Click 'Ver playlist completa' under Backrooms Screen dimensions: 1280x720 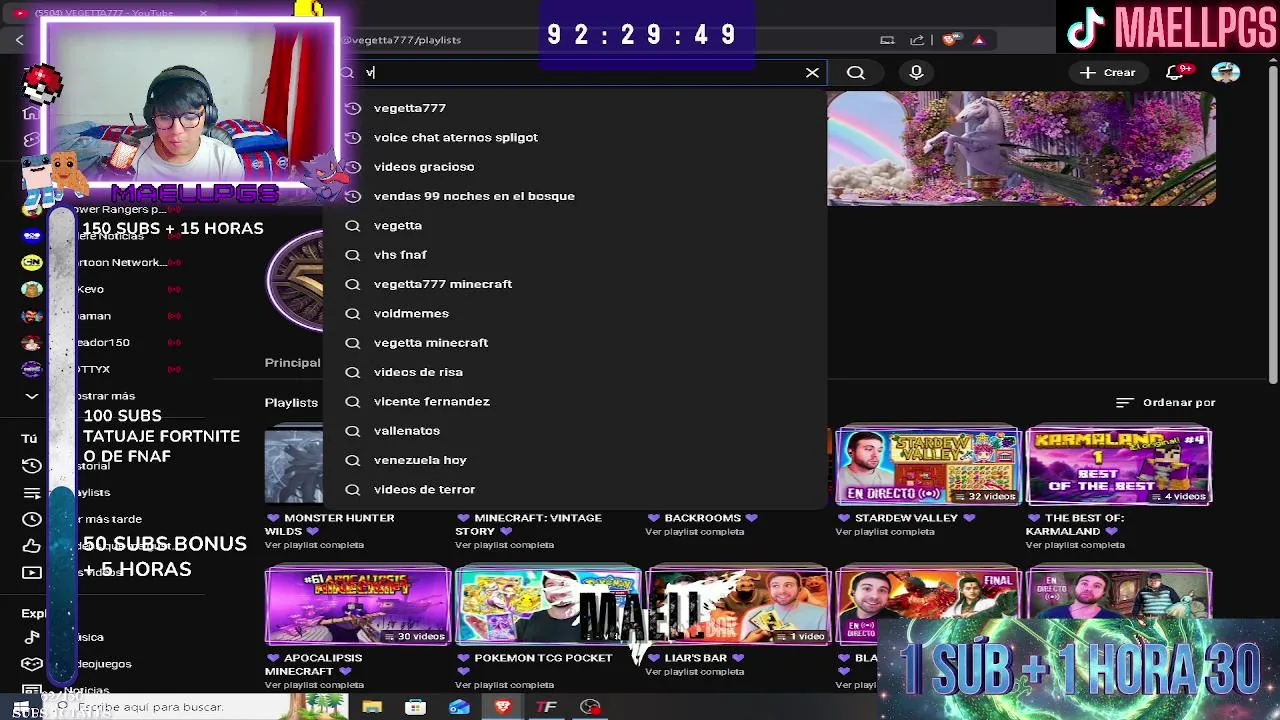coord(694,532)
